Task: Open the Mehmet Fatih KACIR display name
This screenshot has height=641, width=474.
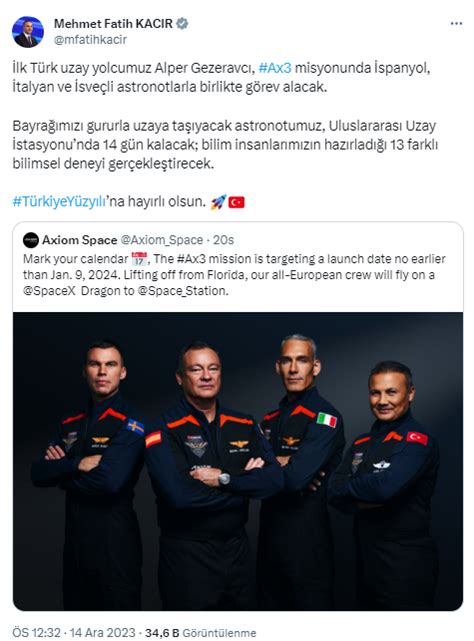Action: [x=113, y=24]
